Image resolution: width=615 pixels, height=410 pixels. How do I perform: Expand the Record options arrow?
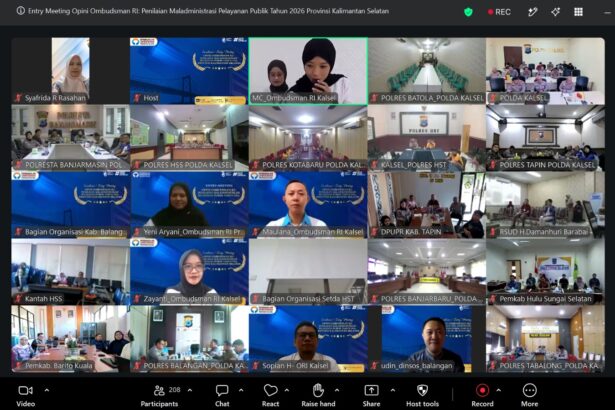tap(499, 390)
